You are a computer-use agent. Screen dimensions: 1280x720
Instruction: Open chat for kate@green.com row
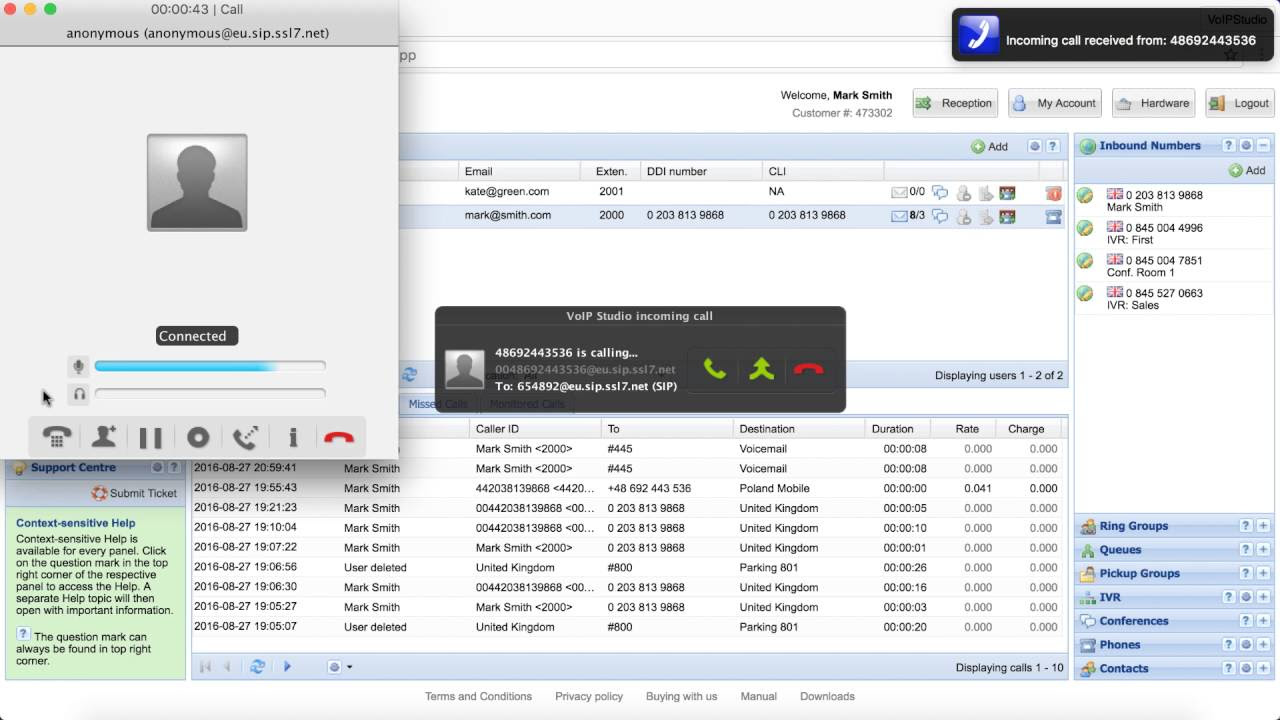tap(940, 192)
